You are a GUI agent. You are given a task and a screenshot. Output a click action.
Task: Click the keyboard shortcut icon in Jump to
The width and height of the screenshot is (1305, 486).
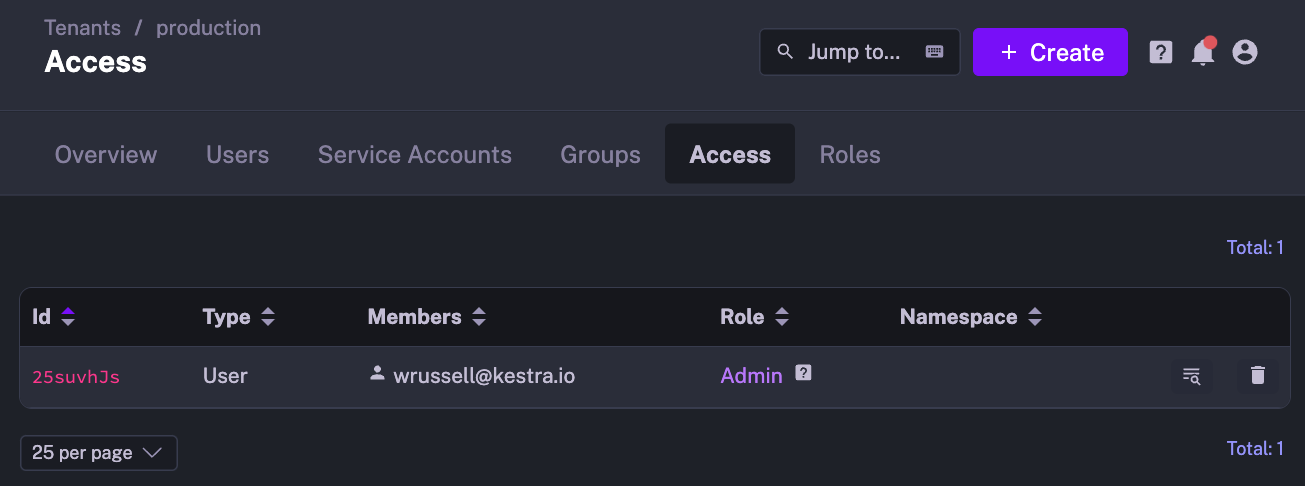934,52
